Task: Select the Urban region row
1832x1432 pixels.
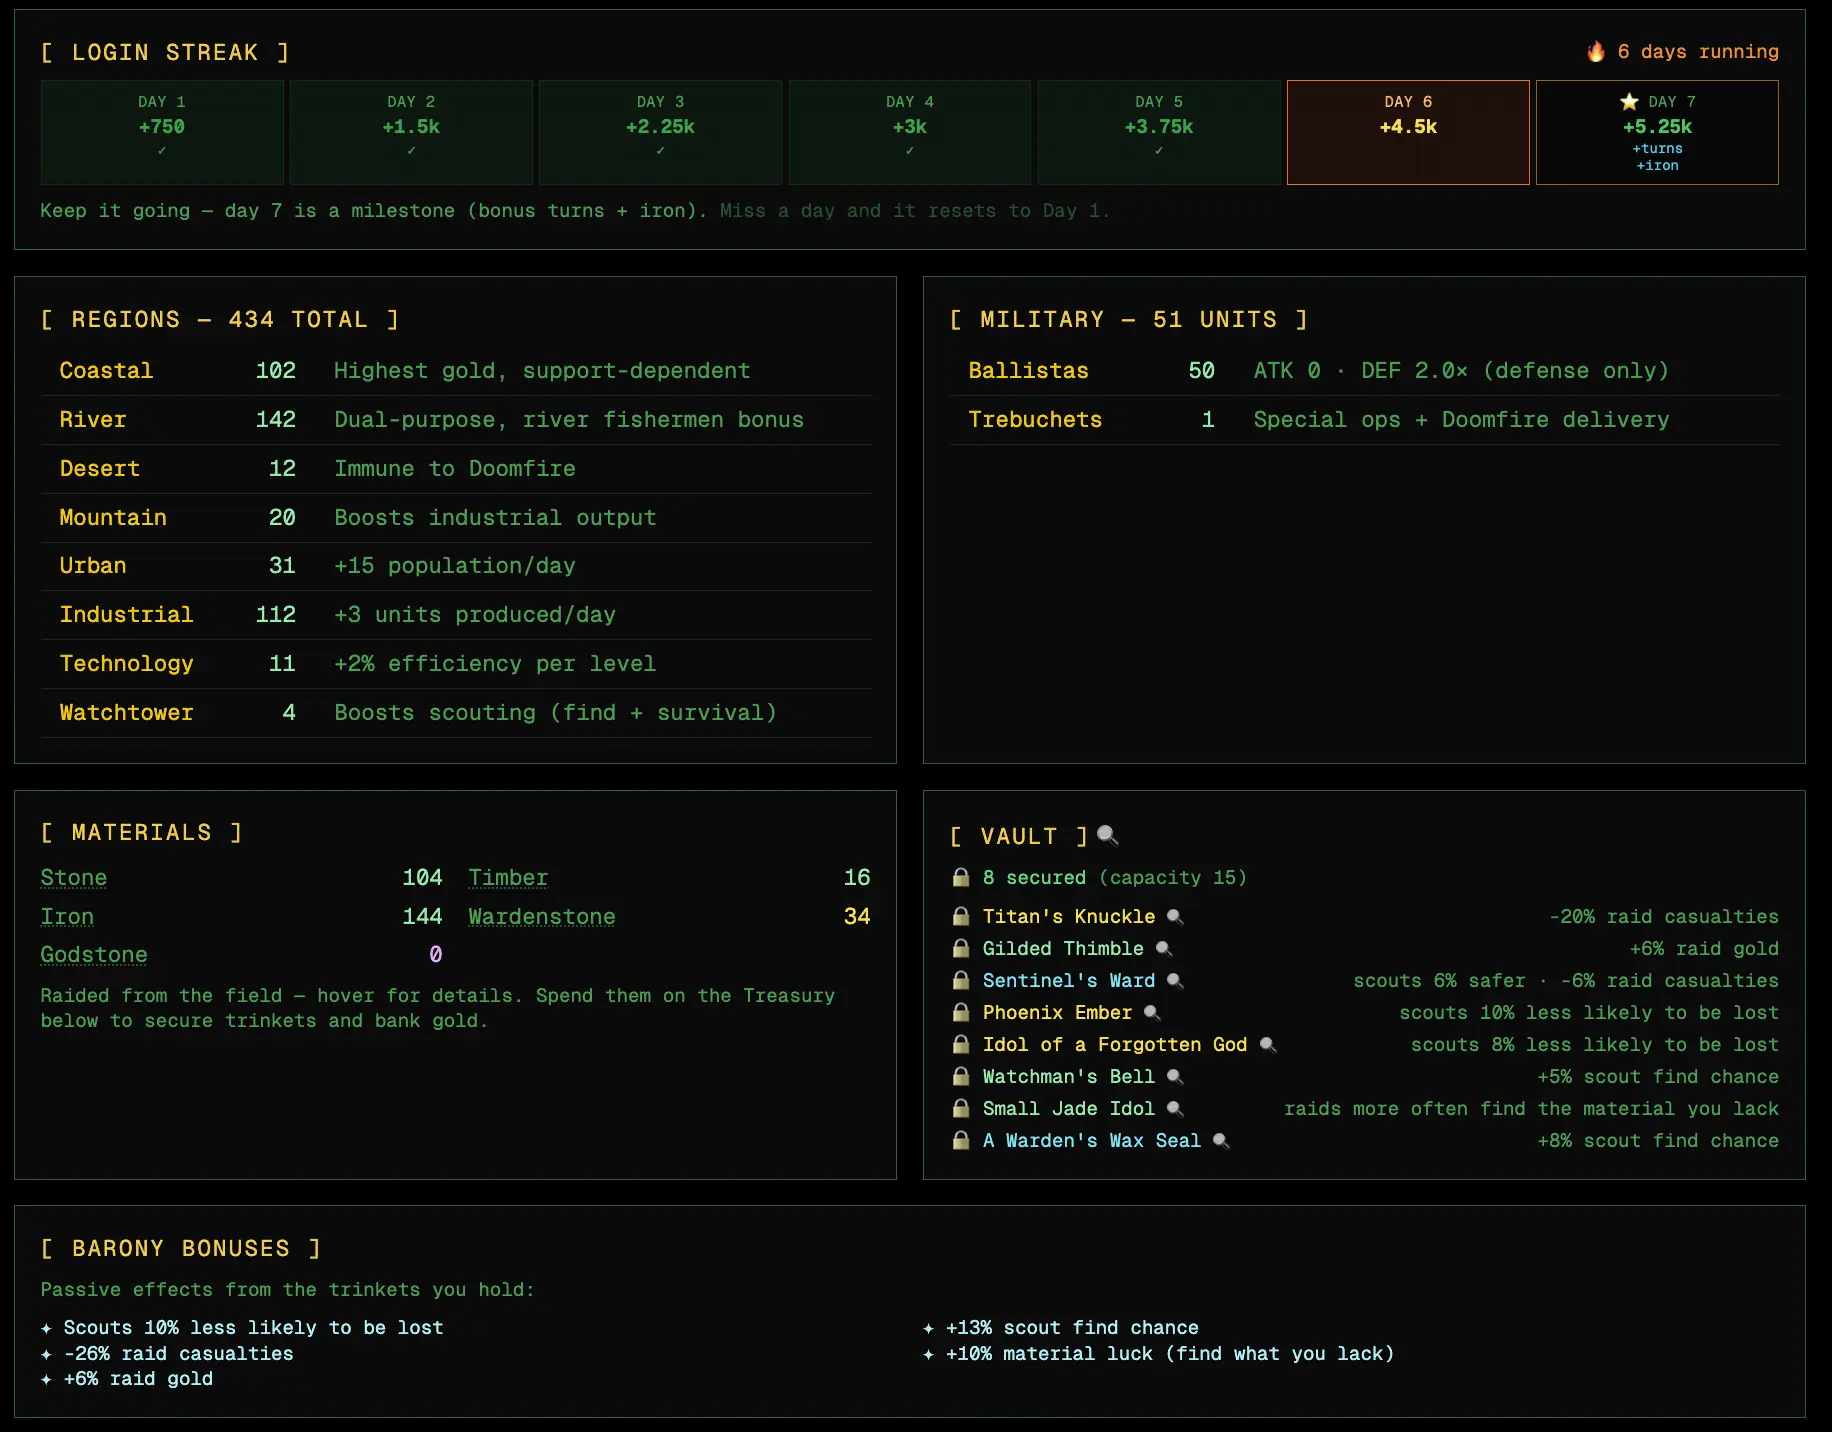Action: tap(456, 566)
